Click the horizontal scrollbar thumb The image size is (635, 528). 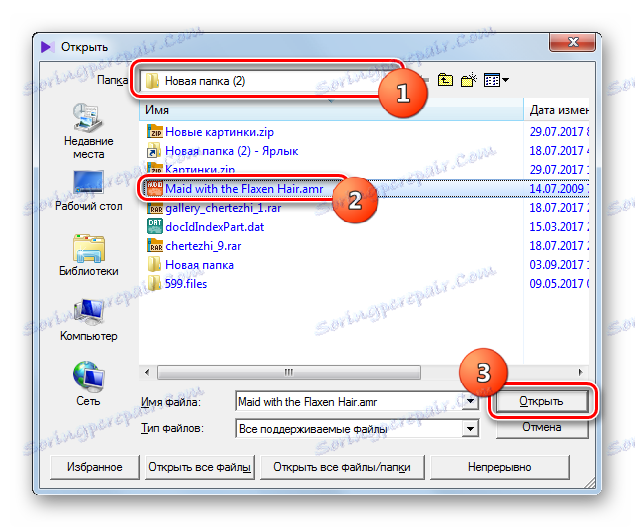289,372
